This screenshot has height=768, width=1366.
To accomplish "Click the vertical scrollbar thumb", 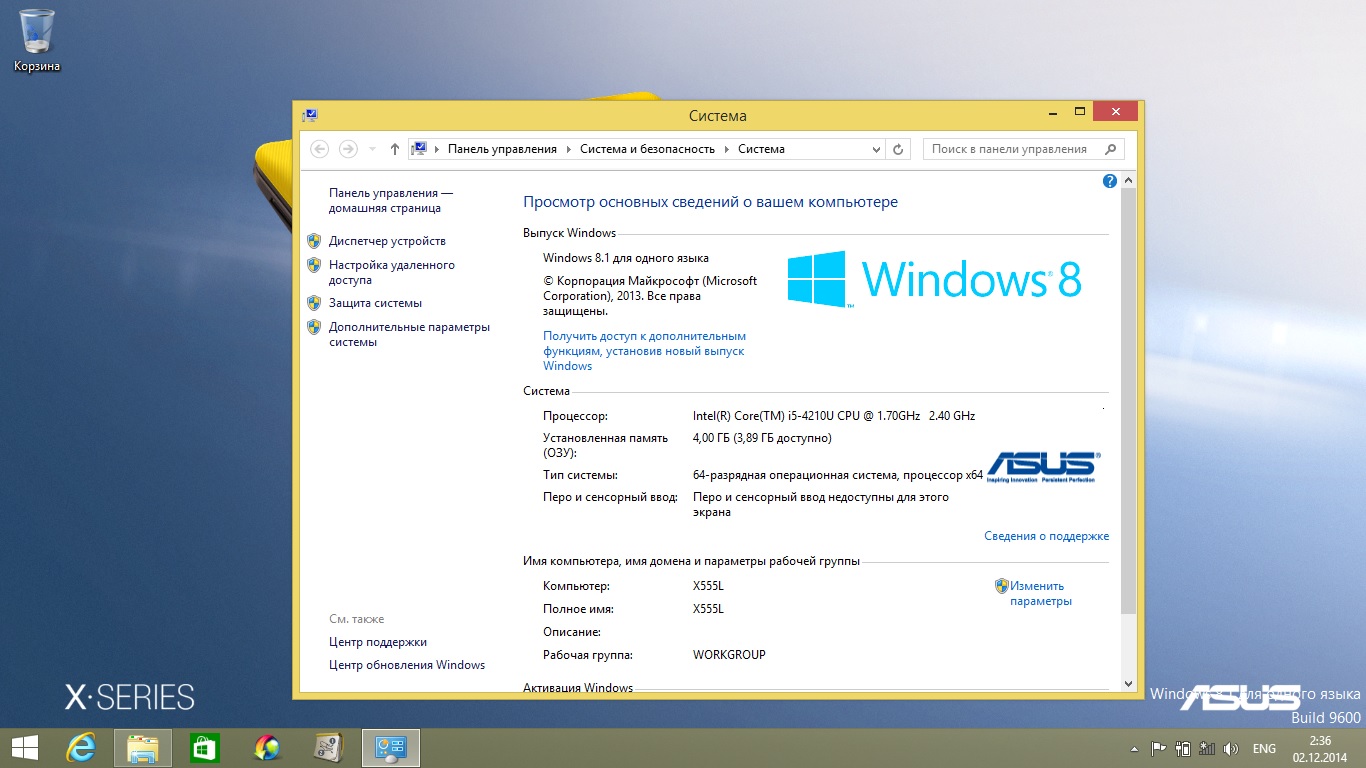I will tap(1129, 400).
